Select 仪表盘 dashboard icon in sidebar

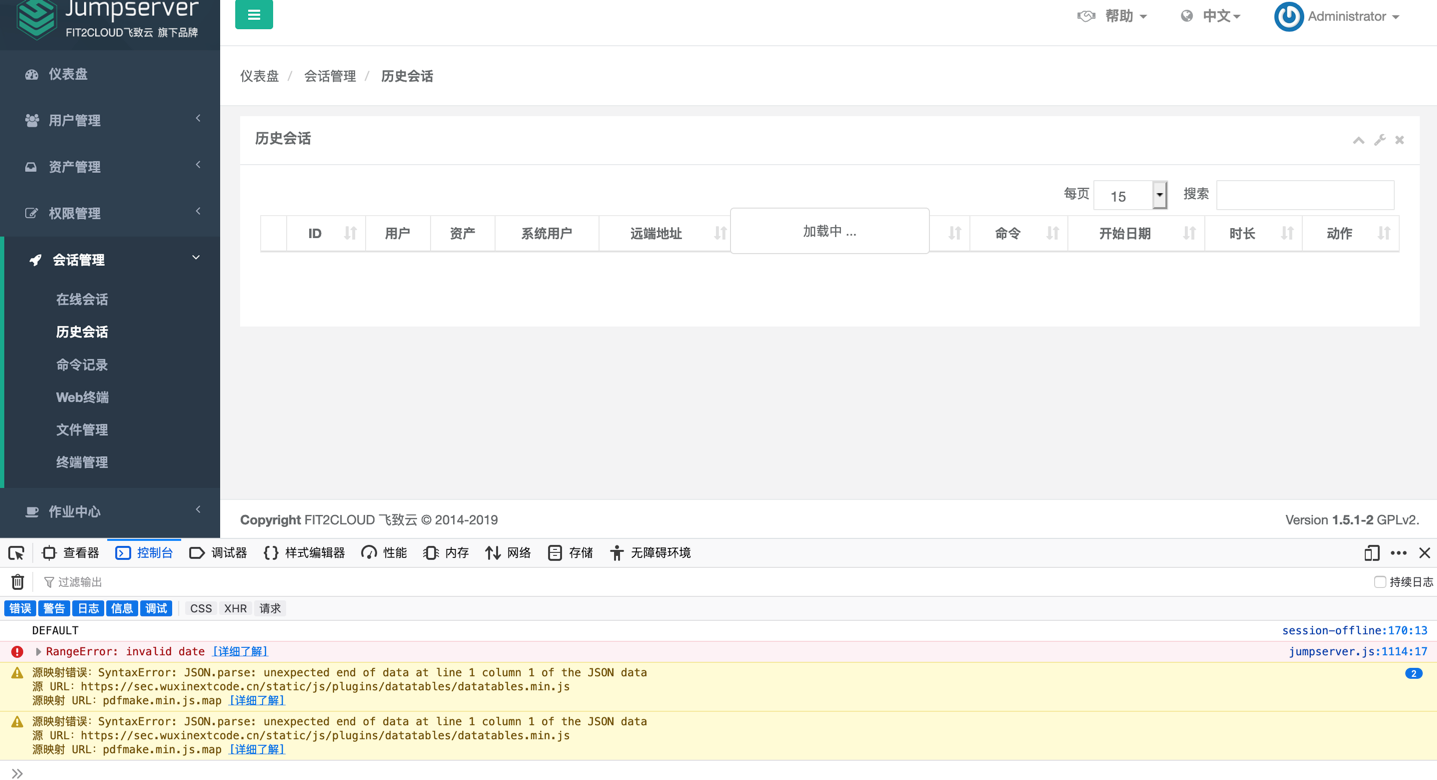[30, 74]
